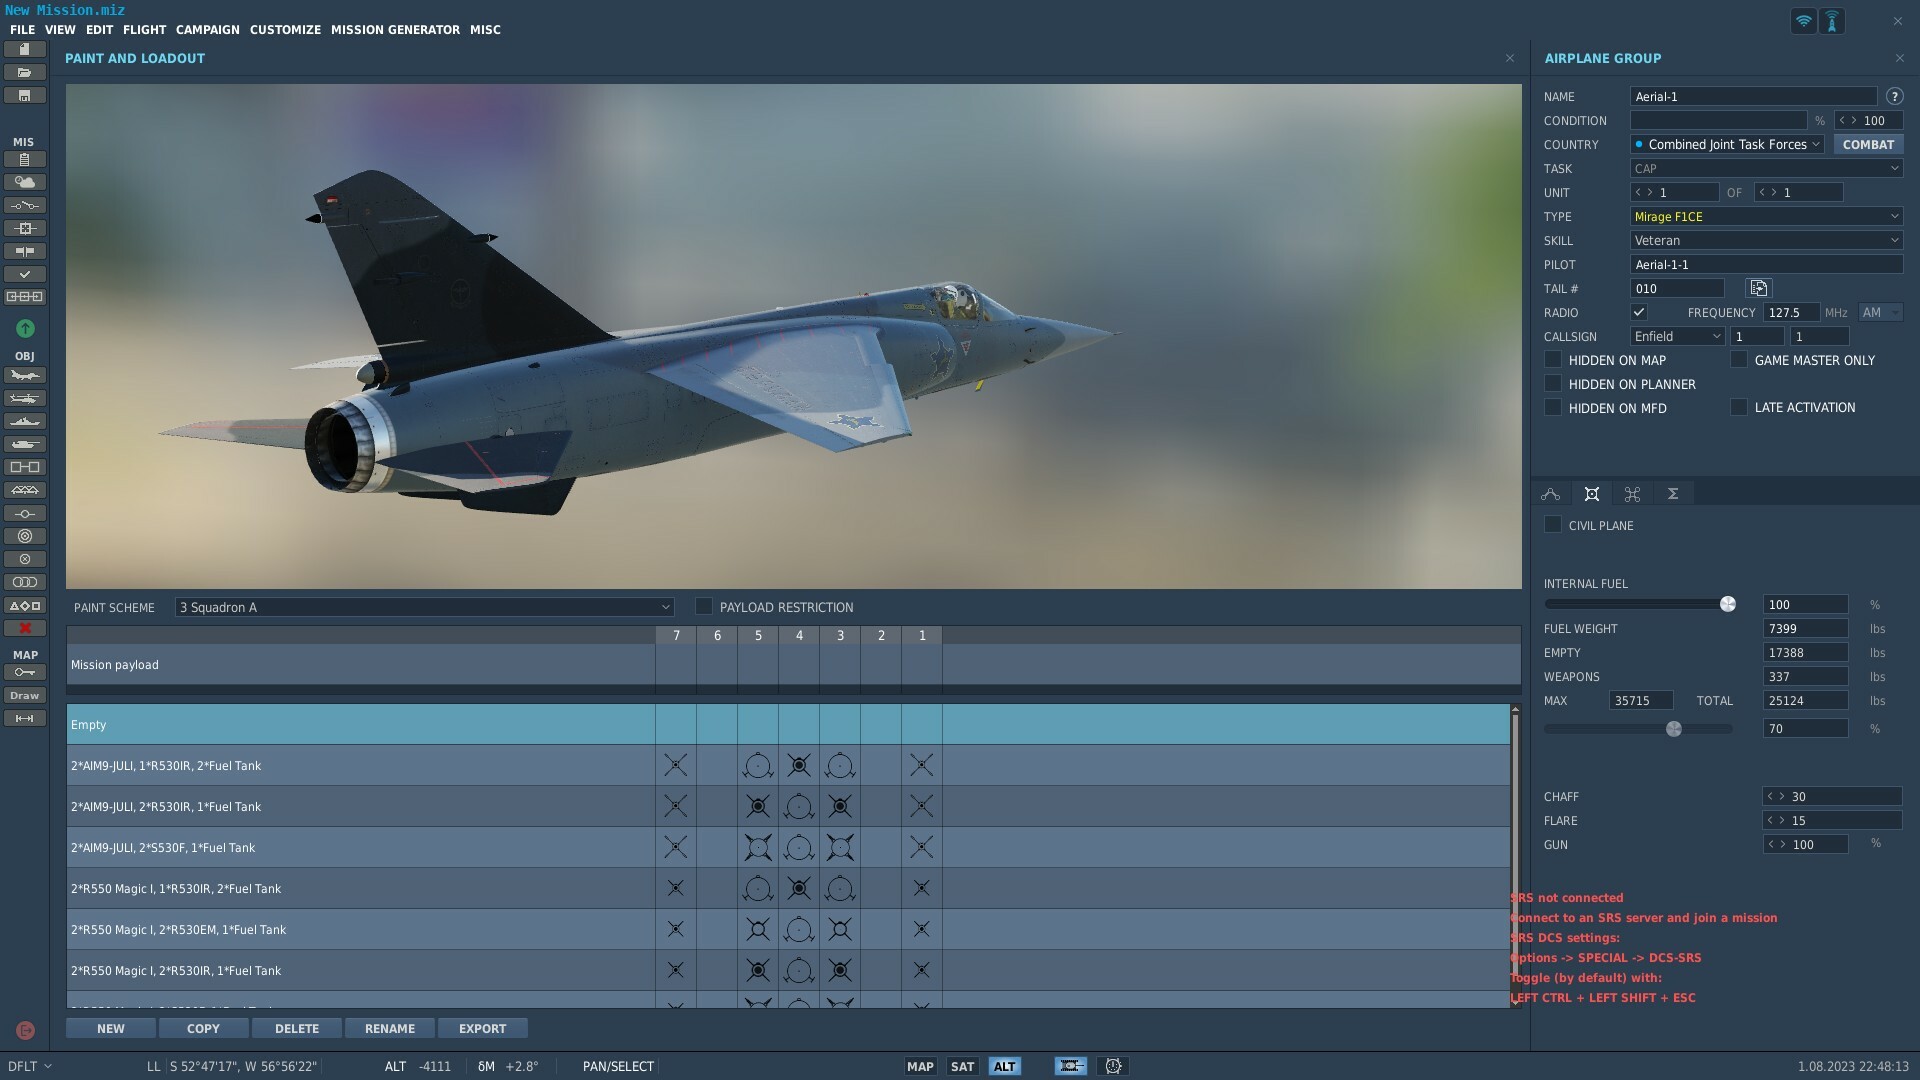1920x1080 pixels.
Task: Click the INTERNAL FUEL slider handle
Action: point(1727,604)
